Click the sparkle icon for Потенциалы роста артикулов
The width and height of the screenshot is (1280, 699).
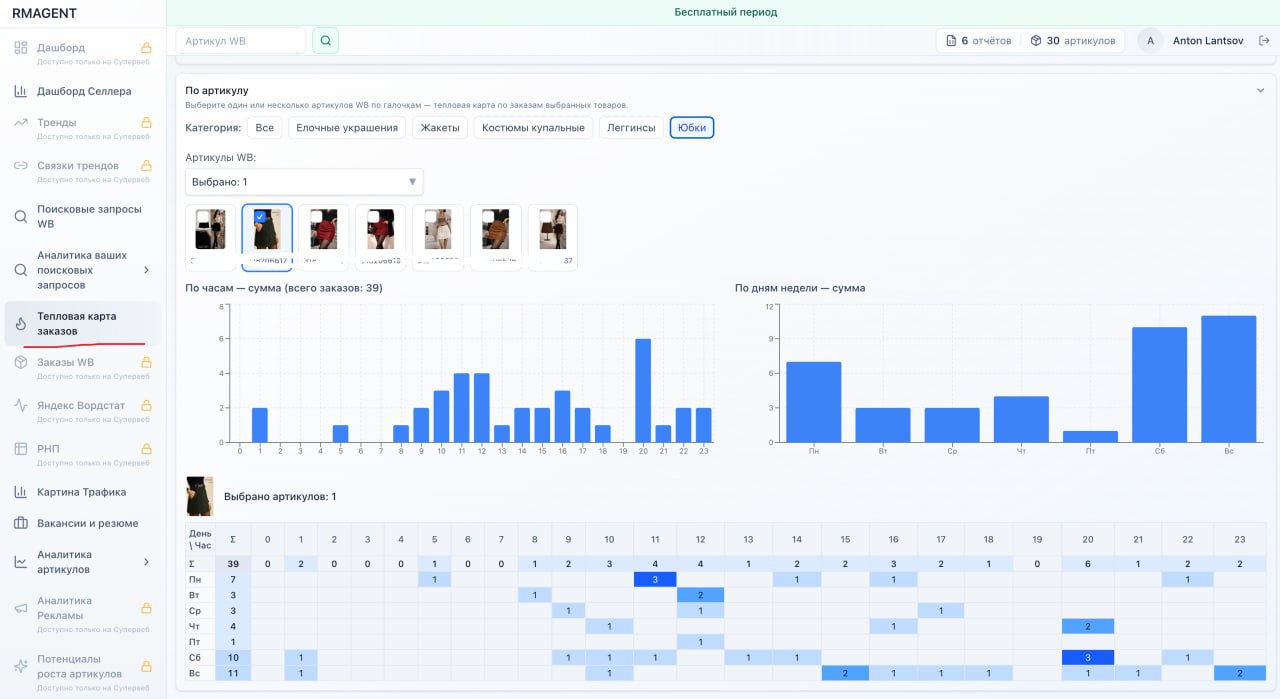(x=20, y=667)
